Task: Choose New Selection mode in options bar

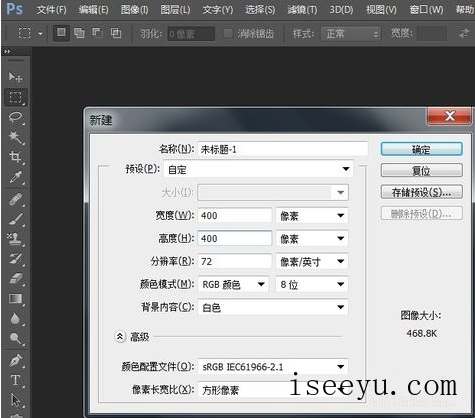Action: [x=61, y=33]
